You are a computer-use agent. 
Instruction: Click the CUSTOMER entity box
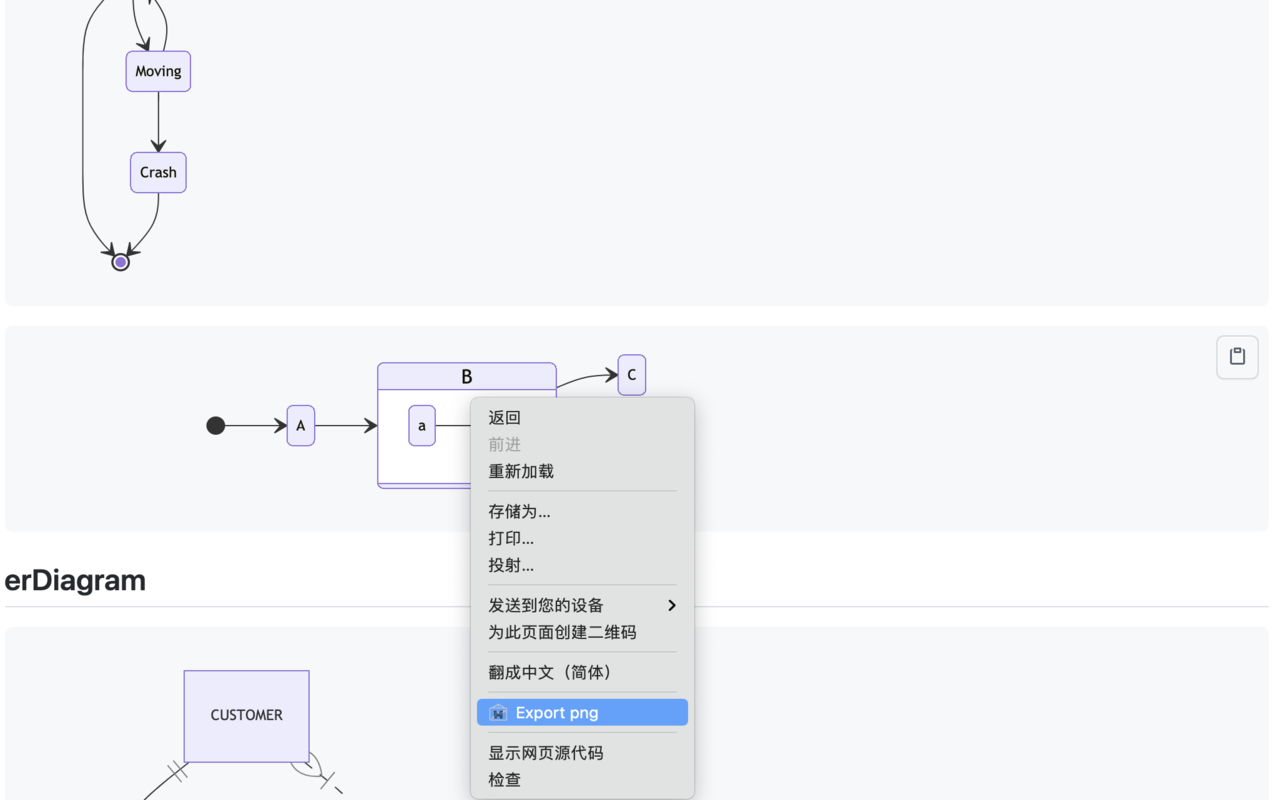tap(247, 716)
